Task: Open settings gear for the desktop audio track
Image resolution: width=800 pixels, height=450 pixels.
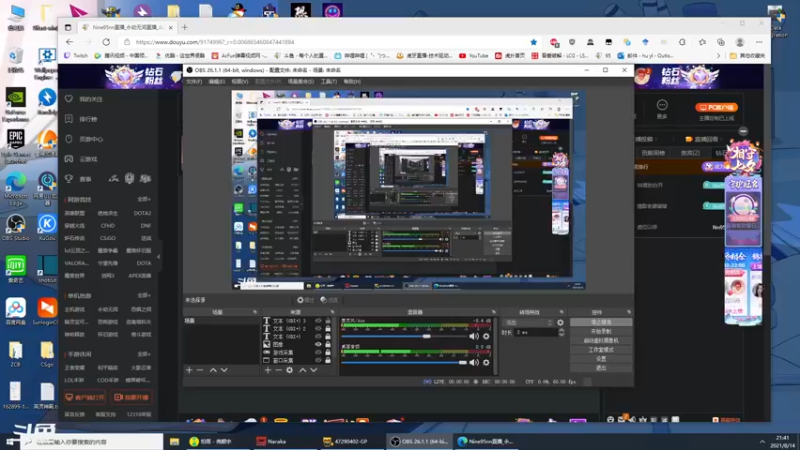Action: coord(486,362)
